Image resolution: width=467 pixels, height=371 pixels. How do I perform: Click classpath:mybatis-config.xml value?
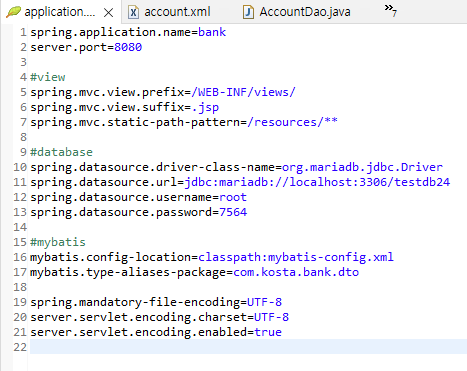[296, 257]
